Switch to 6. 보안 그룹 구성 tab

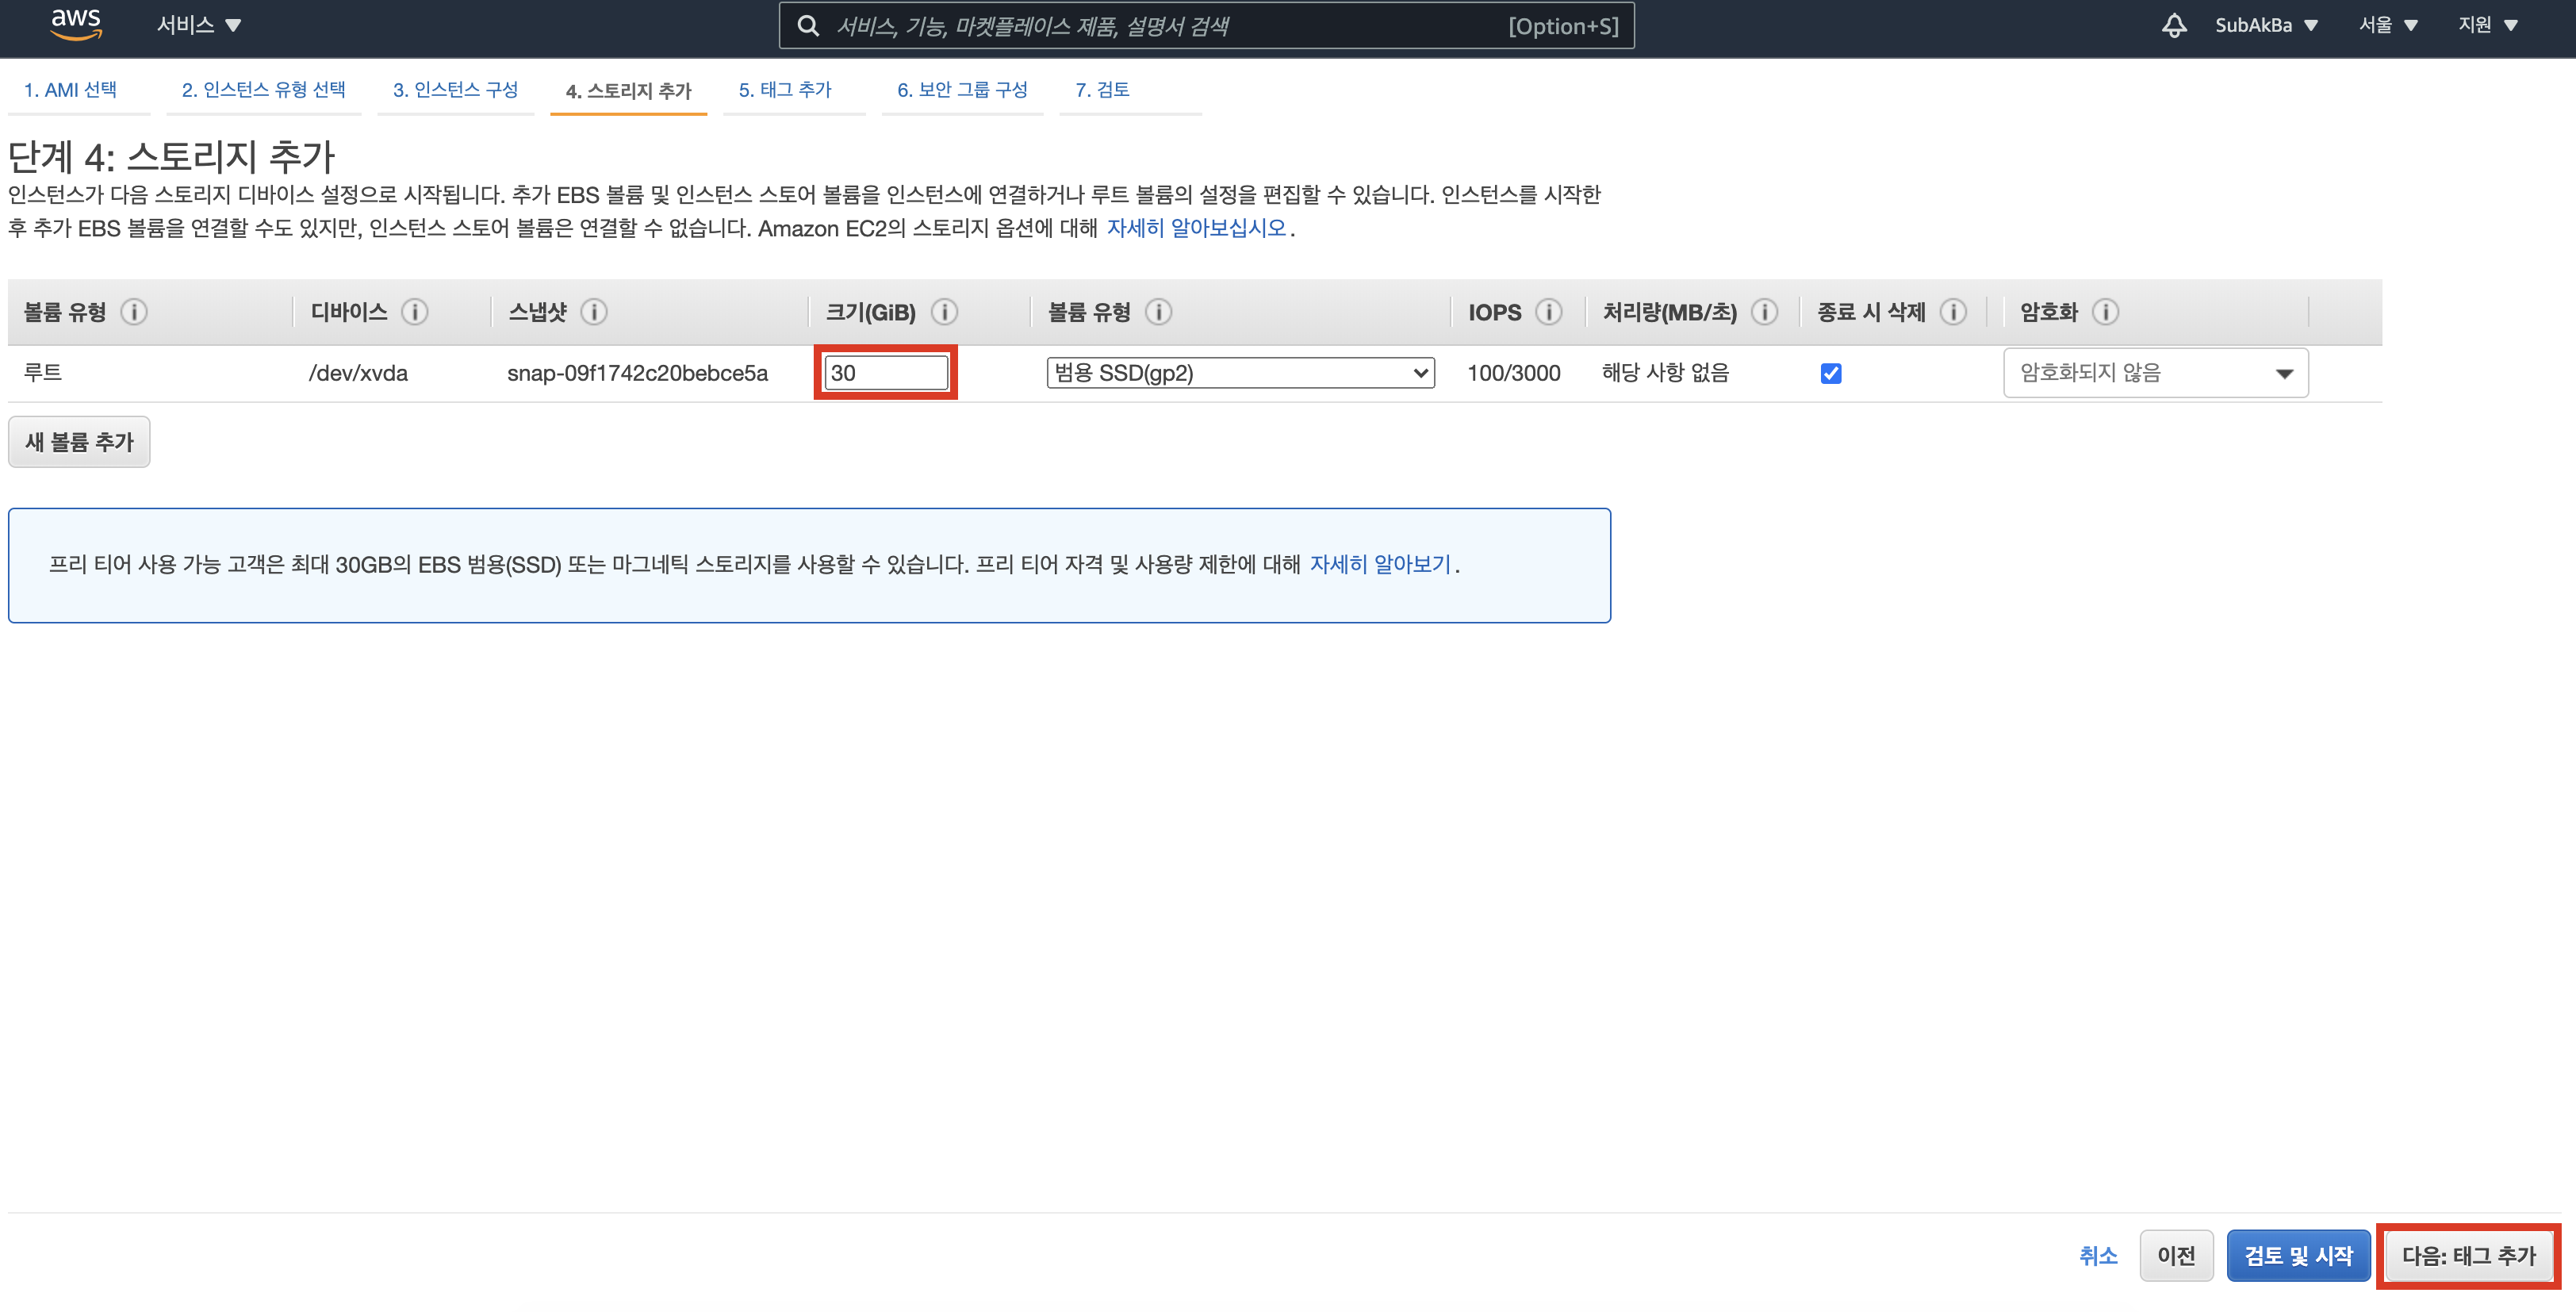(961, 90)
